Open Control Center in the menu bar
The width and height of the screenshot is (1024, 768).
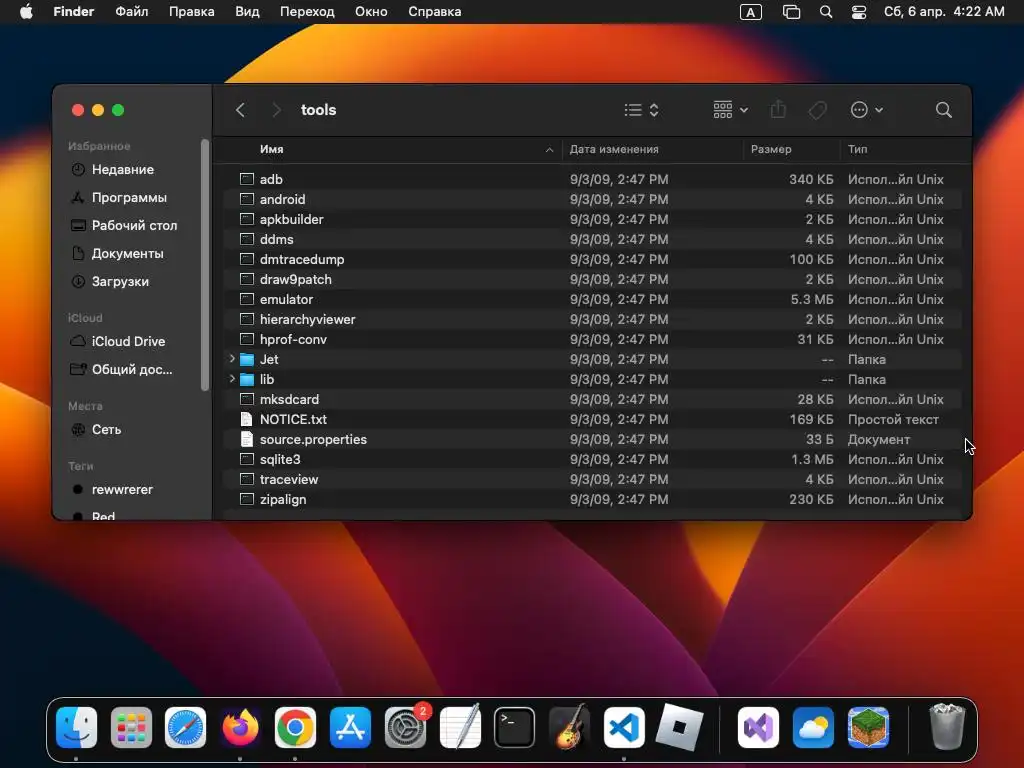click(859, 12)
